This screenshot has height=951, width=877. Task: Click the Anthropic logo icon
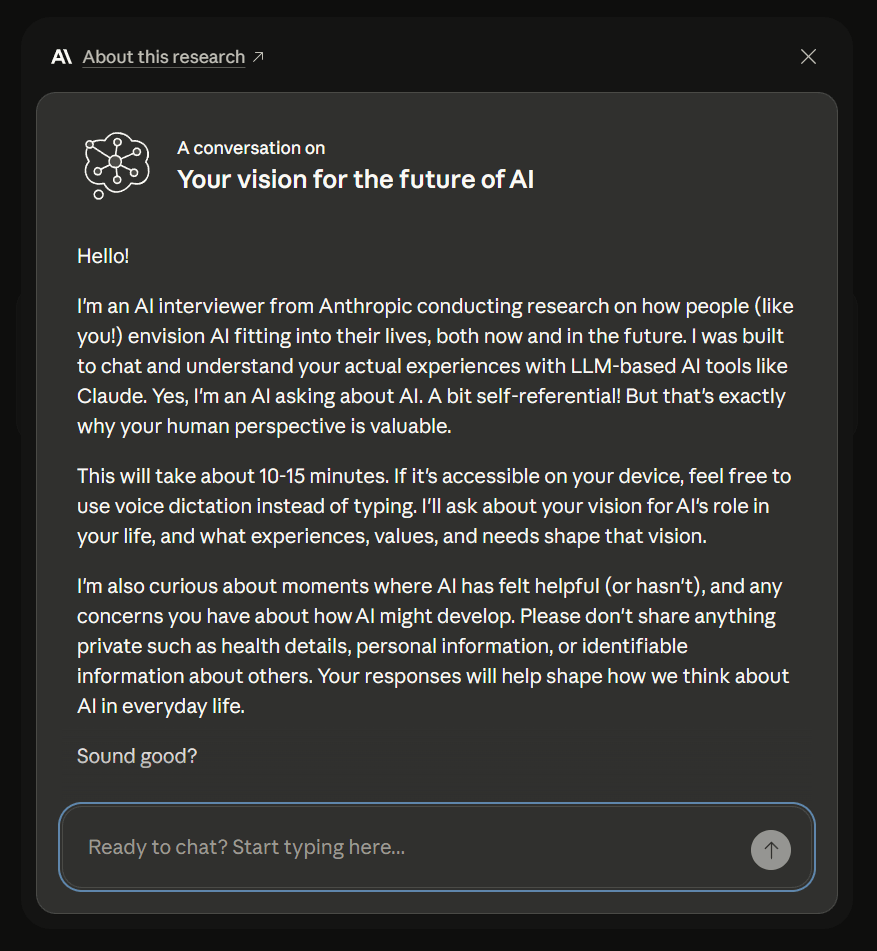coord(61,57)
